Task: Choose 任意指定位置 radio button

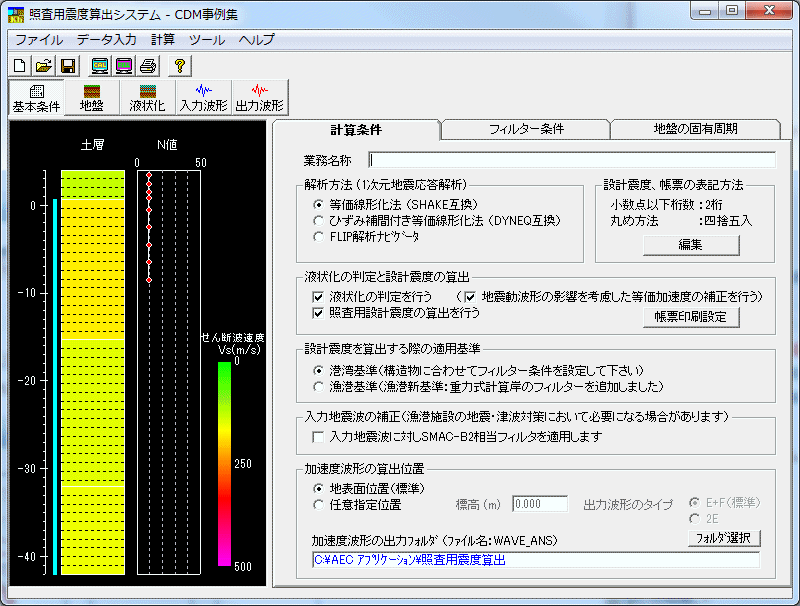Action: [x=319, y=505]
